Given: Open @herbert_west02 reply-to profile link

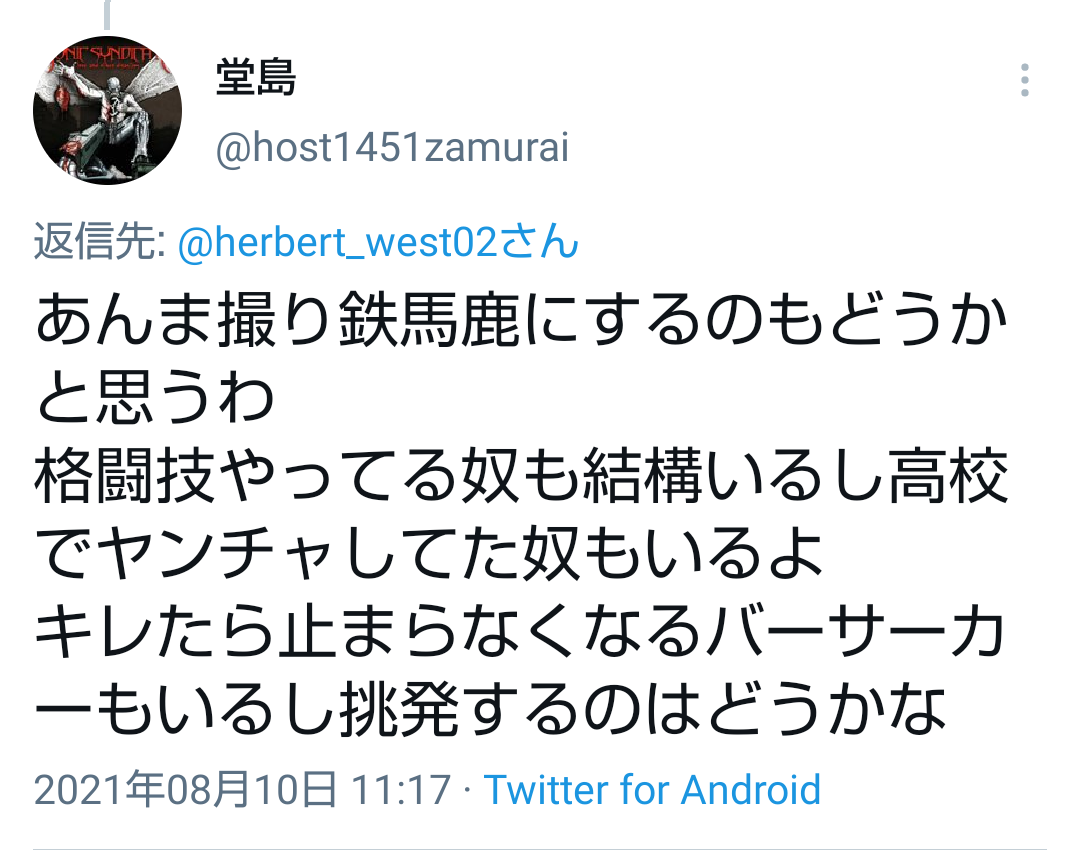Looking at the screenshot, I should click(338, 242).
